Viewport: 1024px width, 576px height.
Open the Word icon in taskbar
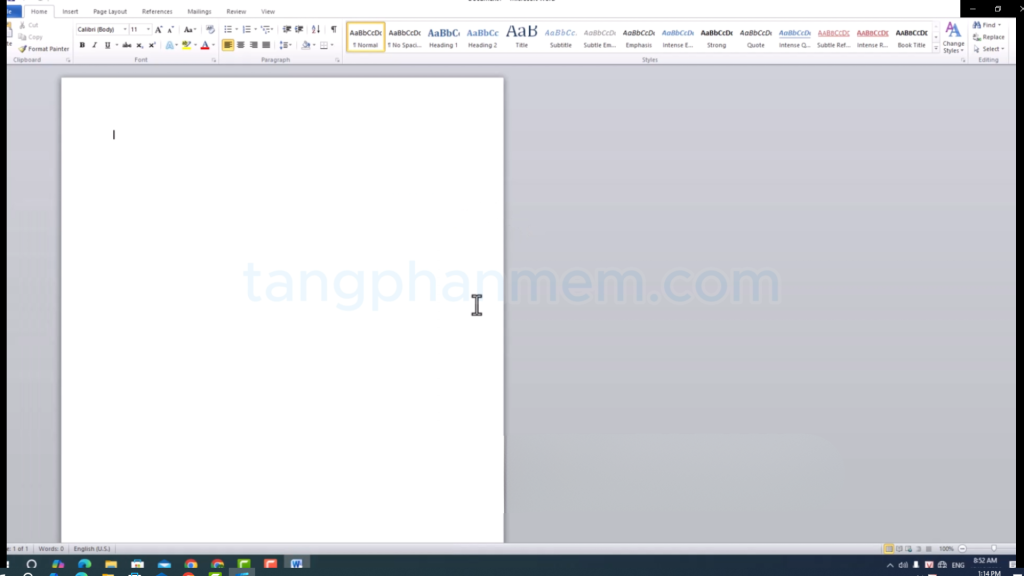296,564
